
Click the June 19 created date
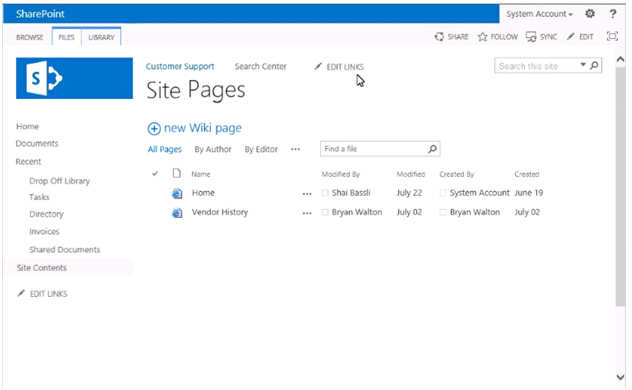click(528, 193)
